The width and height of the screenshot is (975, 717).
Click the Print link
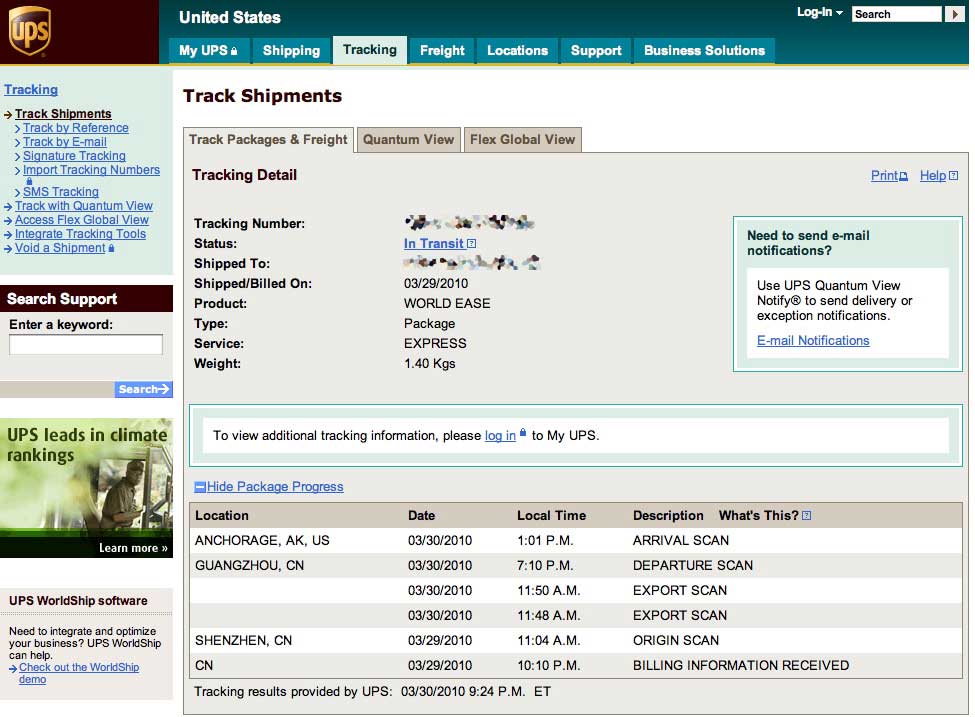click(x=884, y=176)
